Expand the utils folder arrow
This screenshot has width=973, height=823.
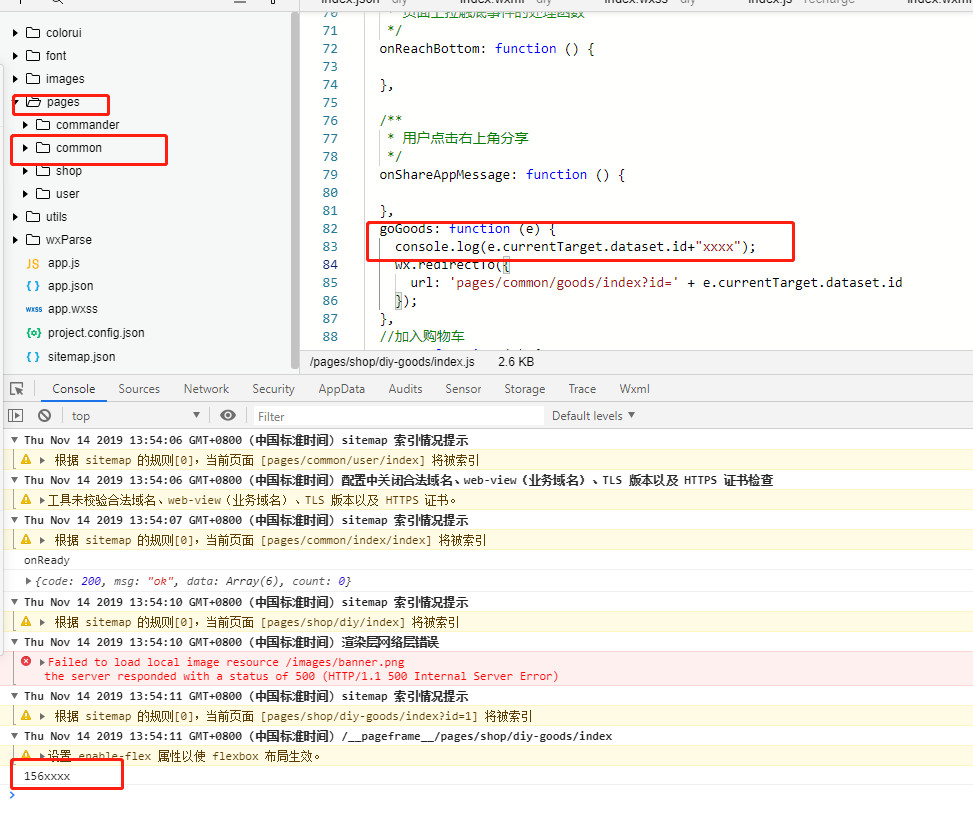(x=16, y=217)
